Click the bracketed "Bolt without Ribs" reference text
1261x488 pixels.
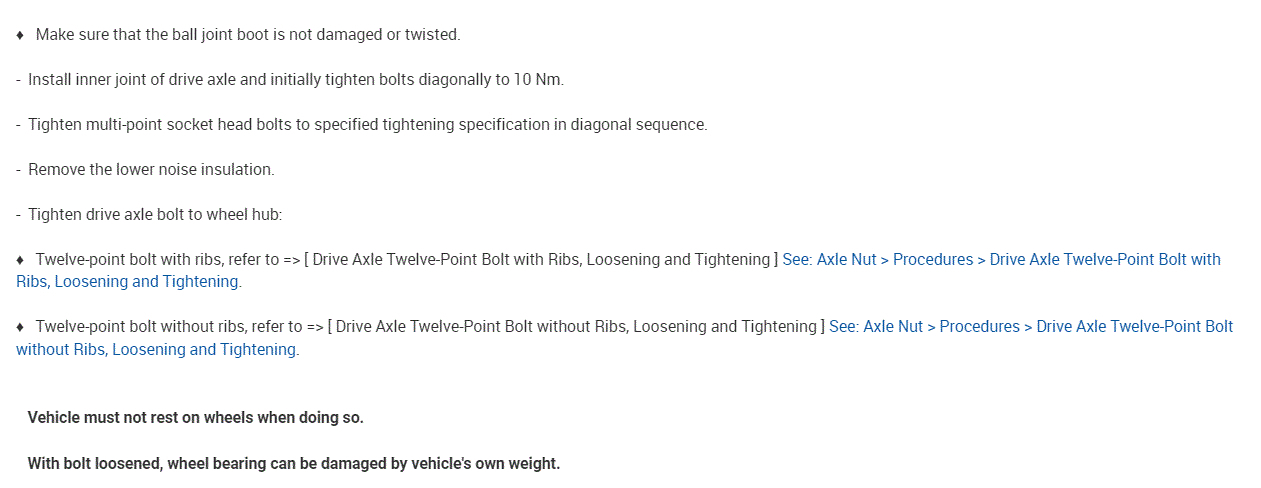[x=575, y=327]
